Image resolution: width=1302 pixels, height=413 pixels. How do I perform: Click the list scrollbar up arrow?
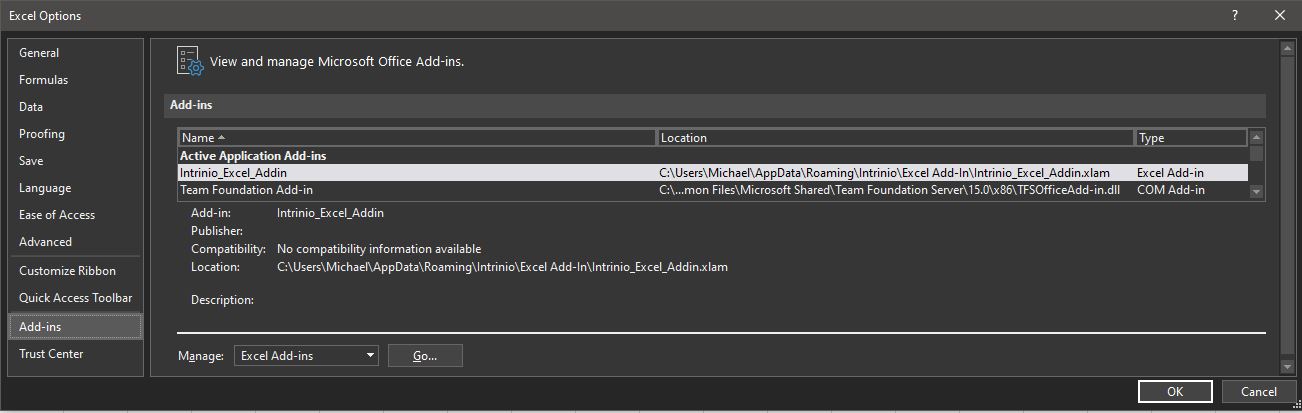coord(1257,138)
